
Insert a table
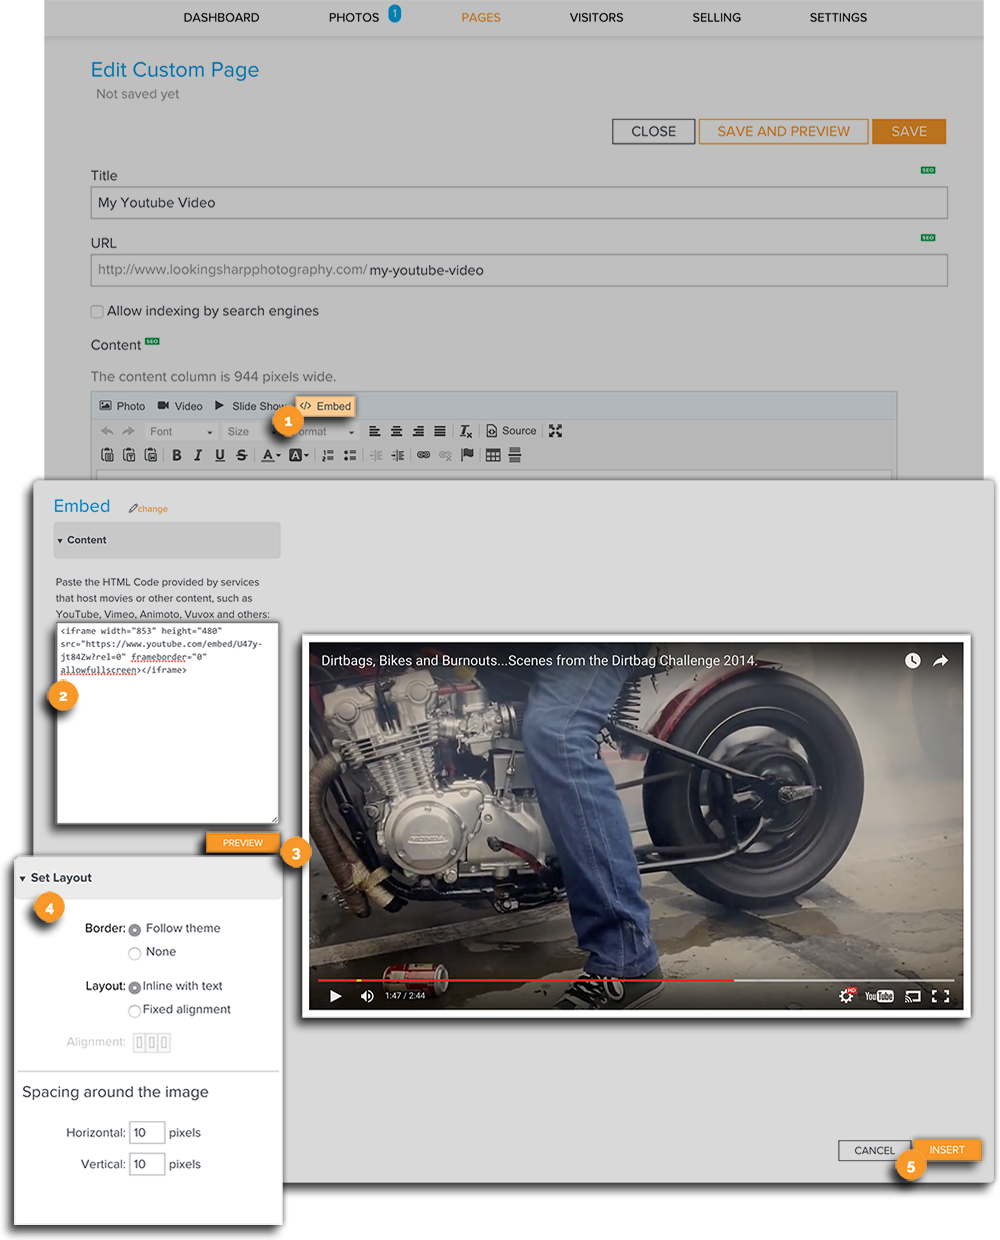pos(493,455)
